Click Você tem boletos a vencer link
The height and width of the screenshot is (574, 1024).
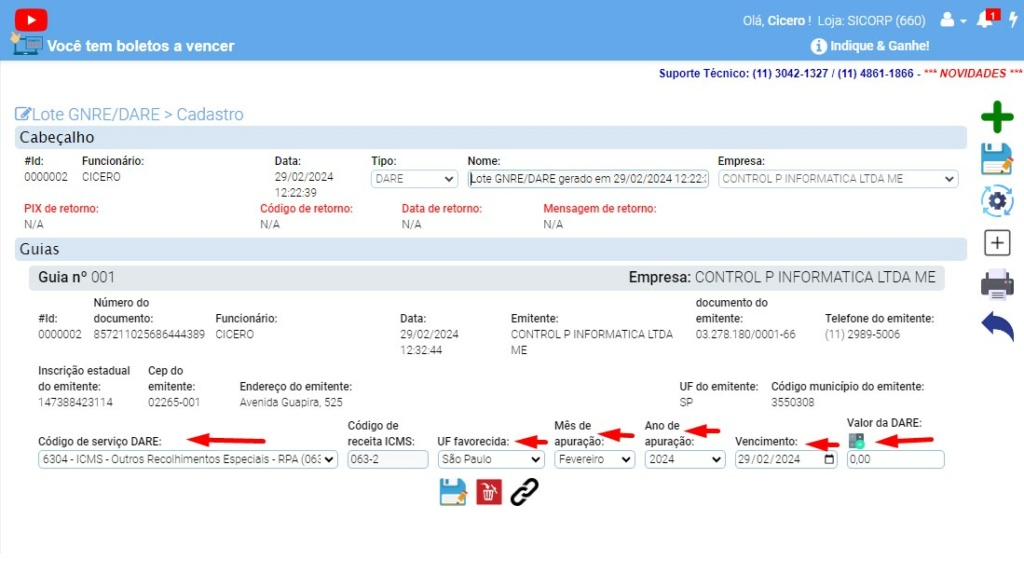coord(140,46)
